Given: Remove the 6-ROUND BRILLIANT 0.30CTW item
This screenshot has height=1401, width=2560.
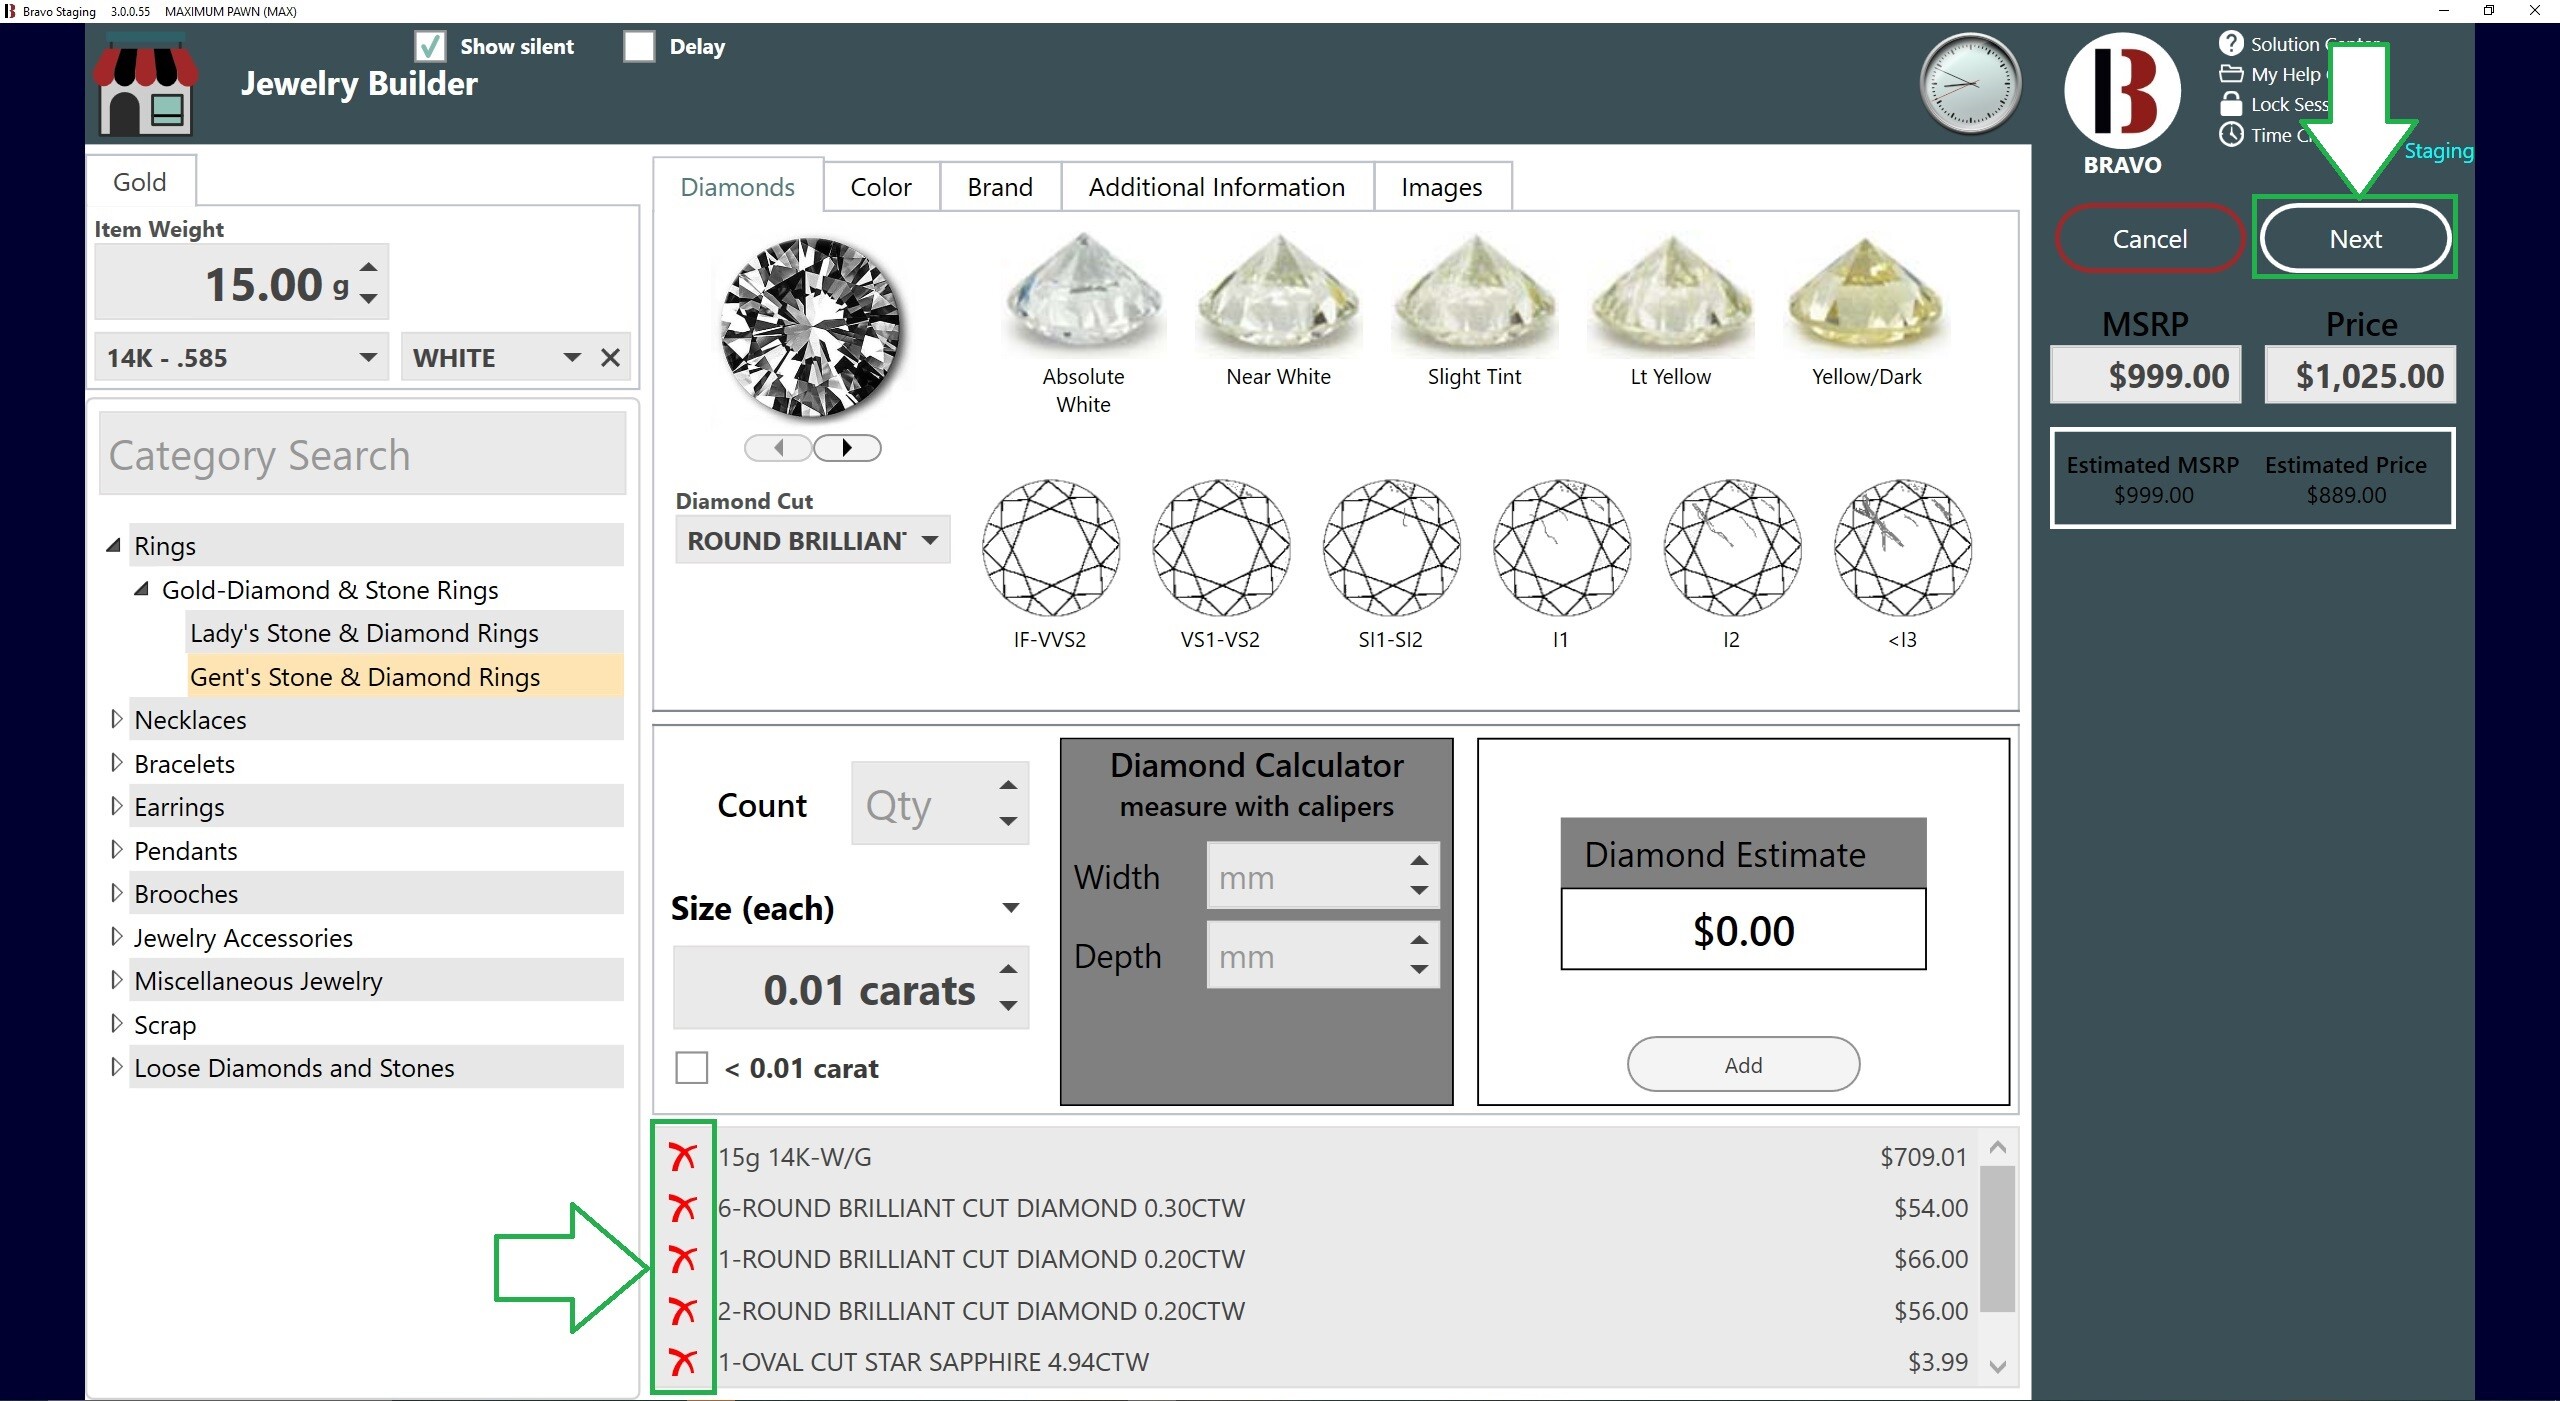Looking at the screenshot, I should (x=683, y=1208).
